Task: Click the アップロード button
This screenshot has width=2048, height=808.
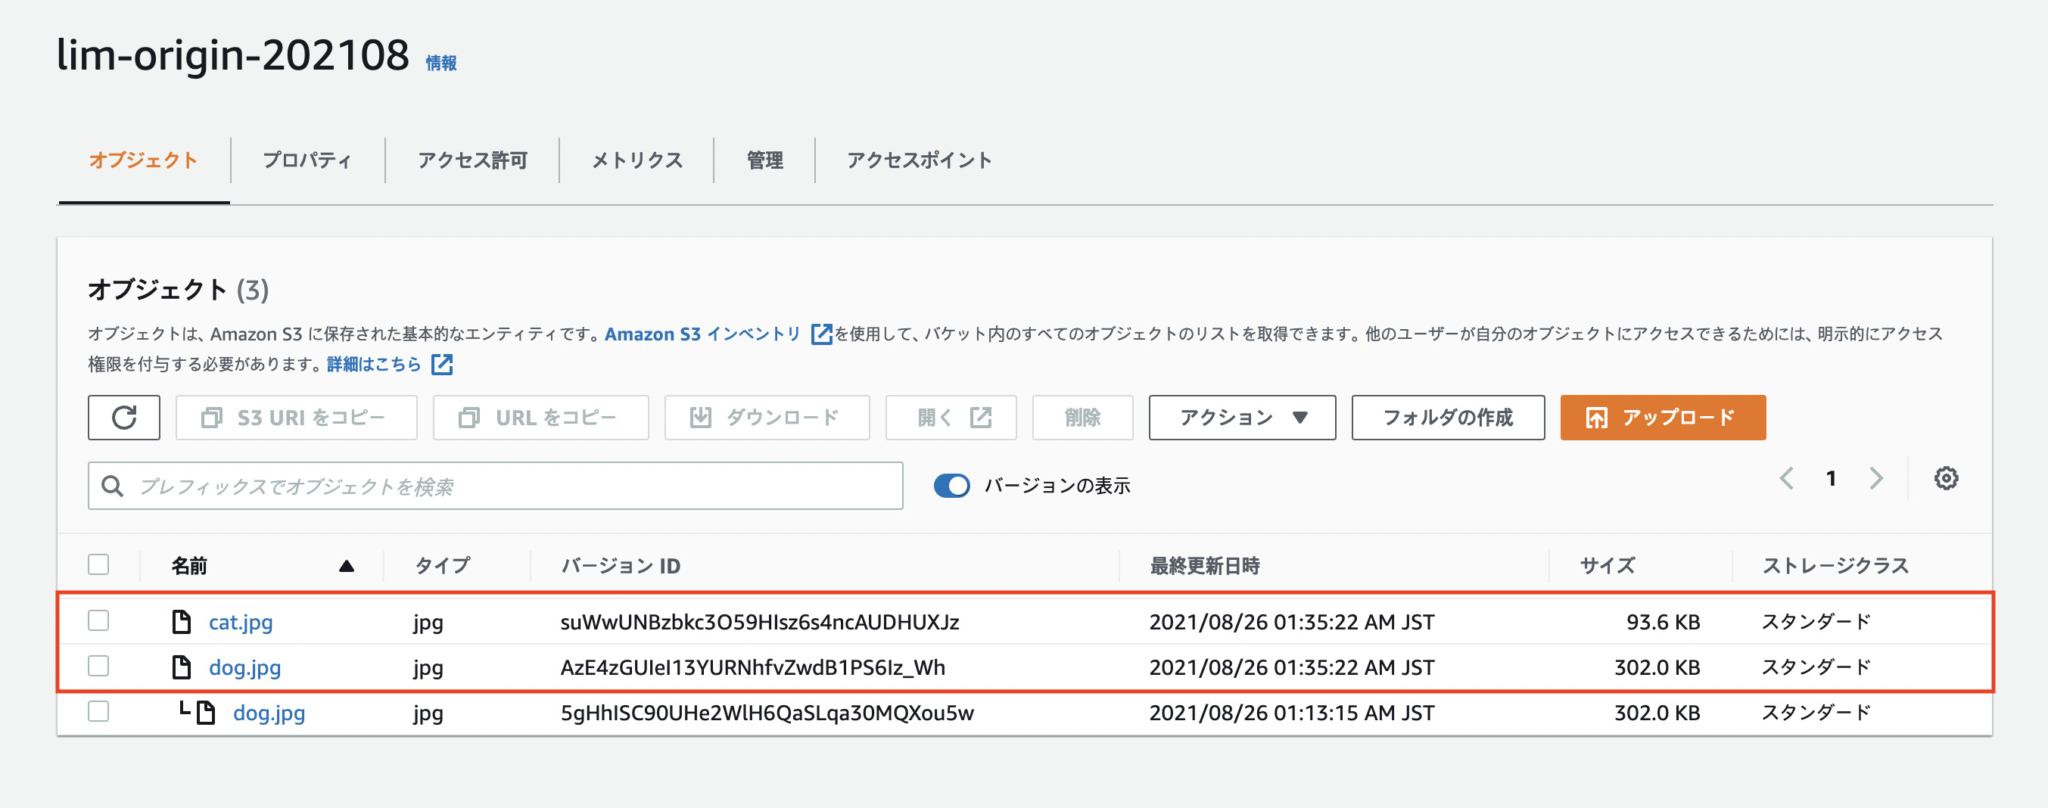Action: tap(1663, 417)
